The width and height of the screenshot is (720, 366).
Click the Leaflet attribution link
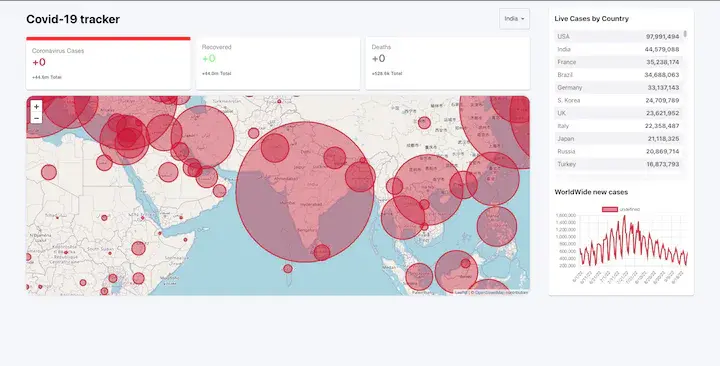pos(461,293)
